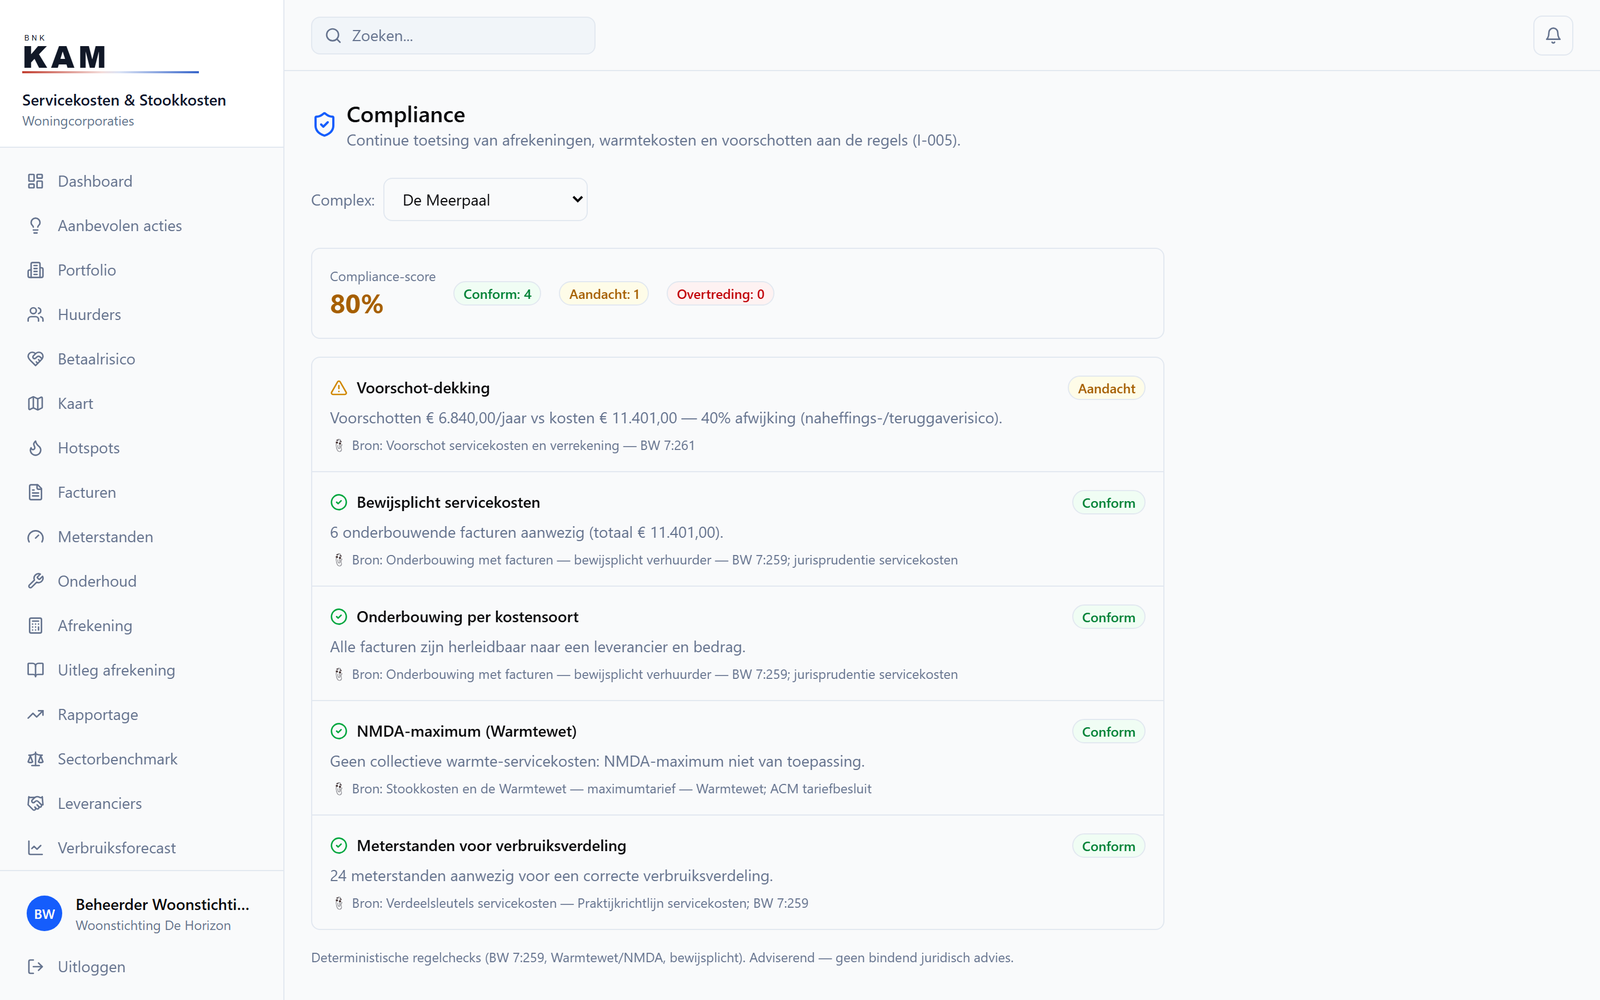Click the Conform: 4 badge
Image resolution: width=1600 pixels, height=1000 pixels.
pyautogui.click(x=497, y=294)
